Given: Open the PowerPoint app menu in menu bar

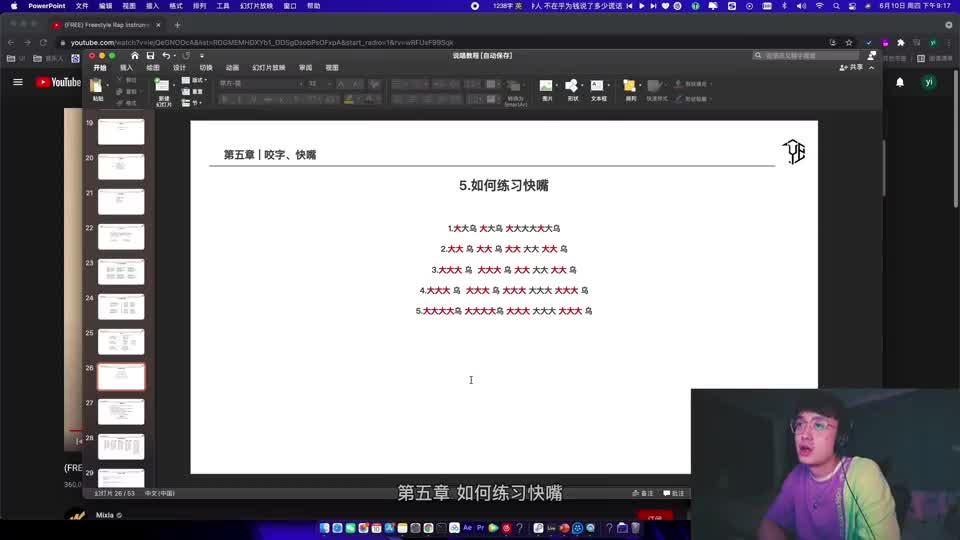Looking at the screenshot, I should coord(47,6).
